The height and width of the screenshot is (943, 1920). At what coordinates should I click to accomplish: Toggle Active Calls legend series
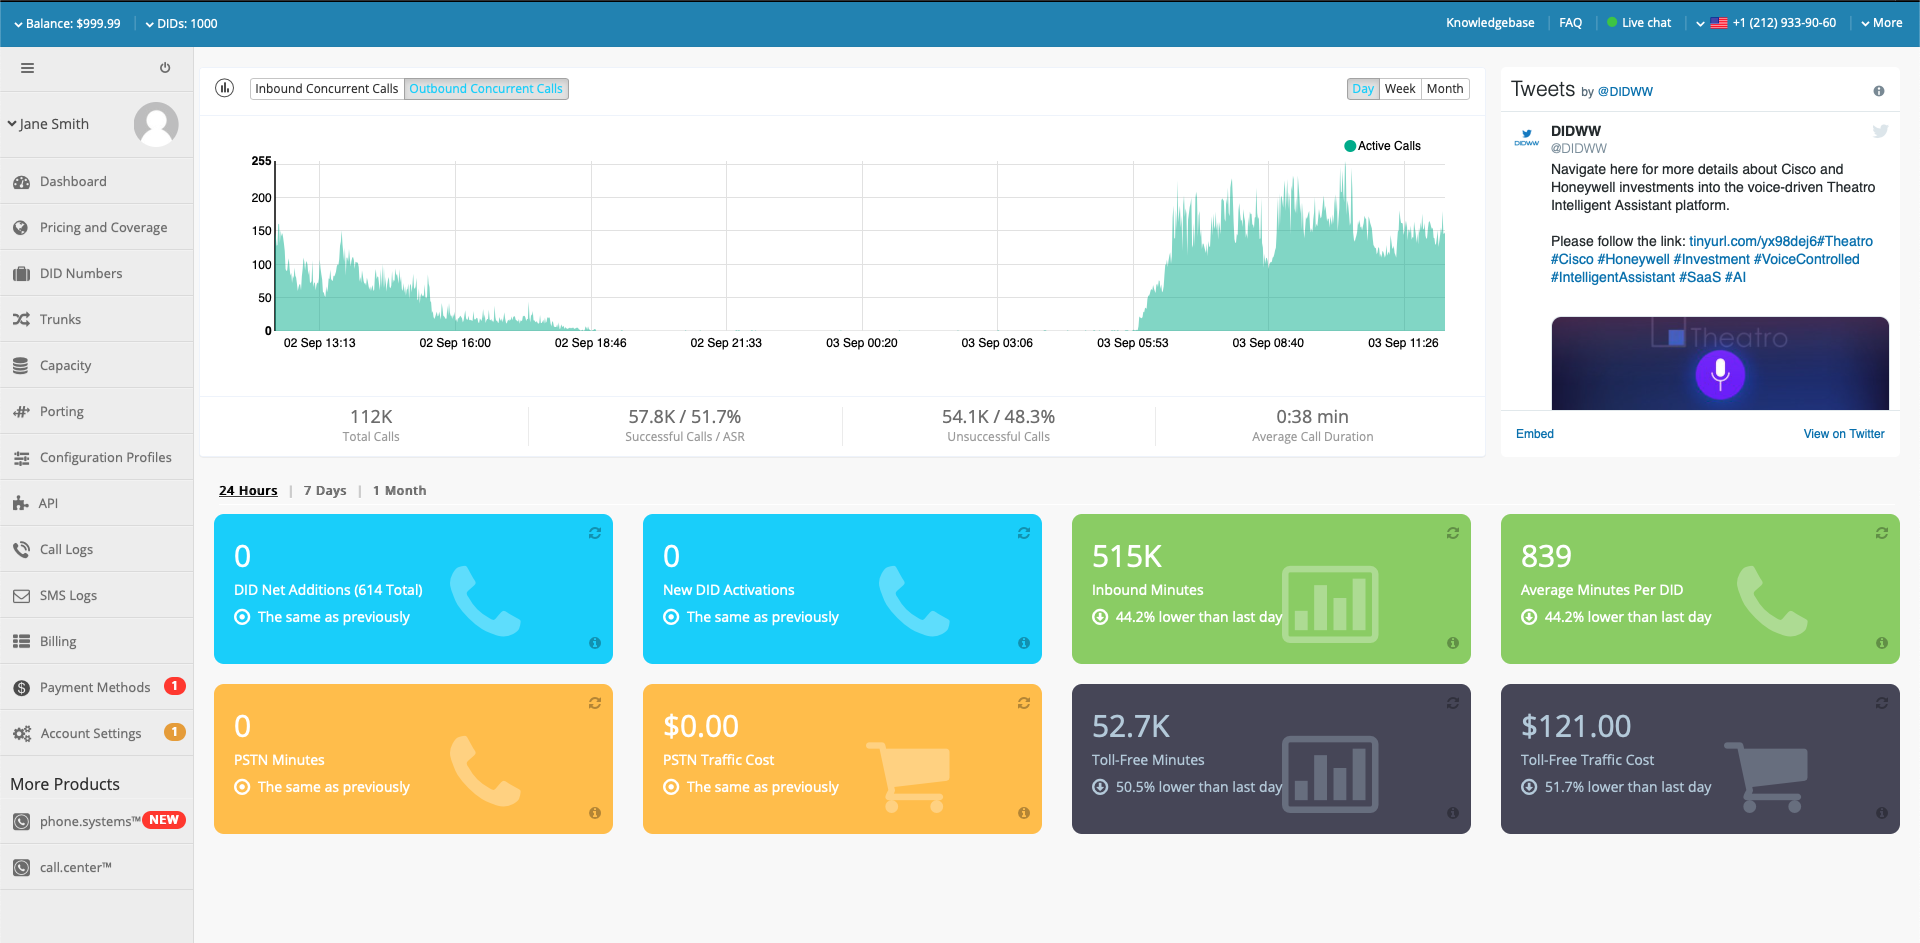(1382, 146)
